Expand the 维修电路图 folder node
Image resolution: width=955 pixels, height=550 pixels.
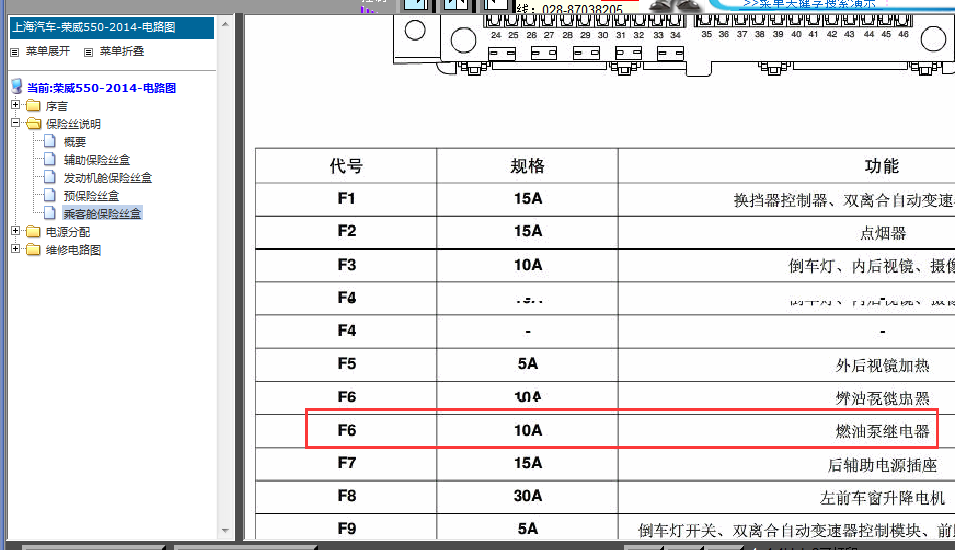pos(16,249)
